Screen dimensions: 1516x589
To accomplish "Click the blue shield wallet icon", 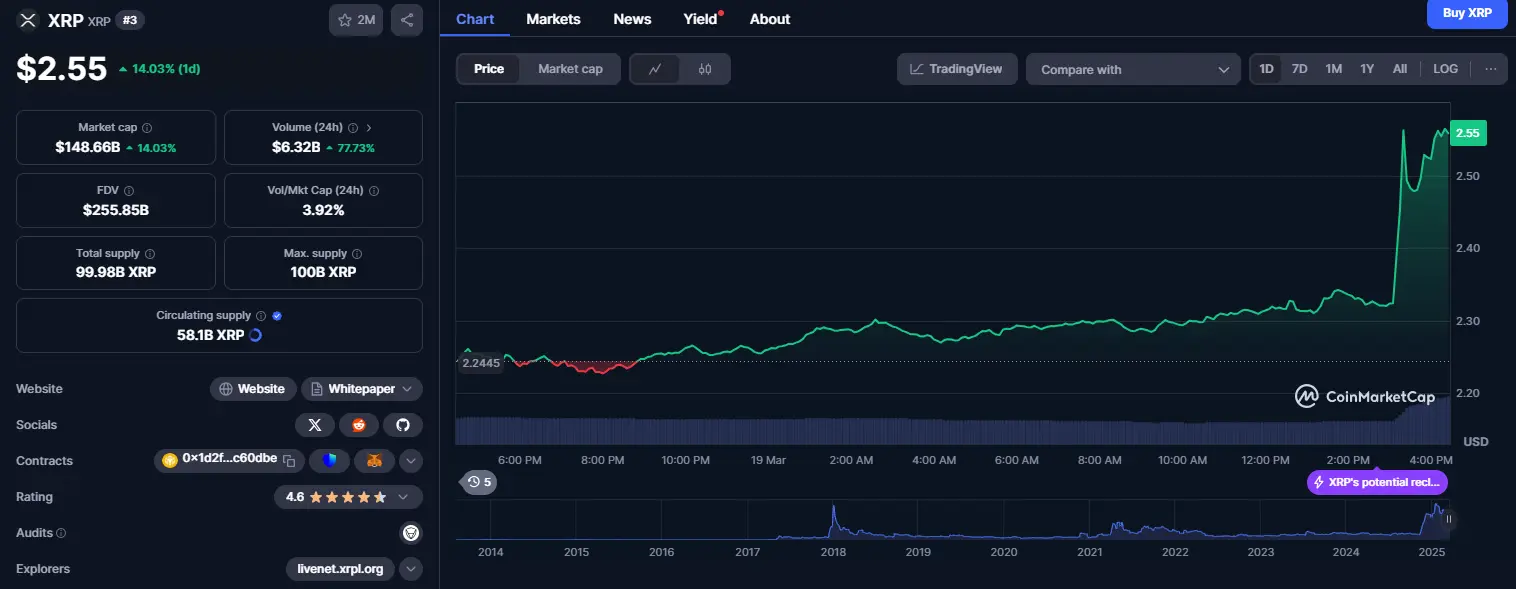I will pyautogui.click(x=329, y=461).
